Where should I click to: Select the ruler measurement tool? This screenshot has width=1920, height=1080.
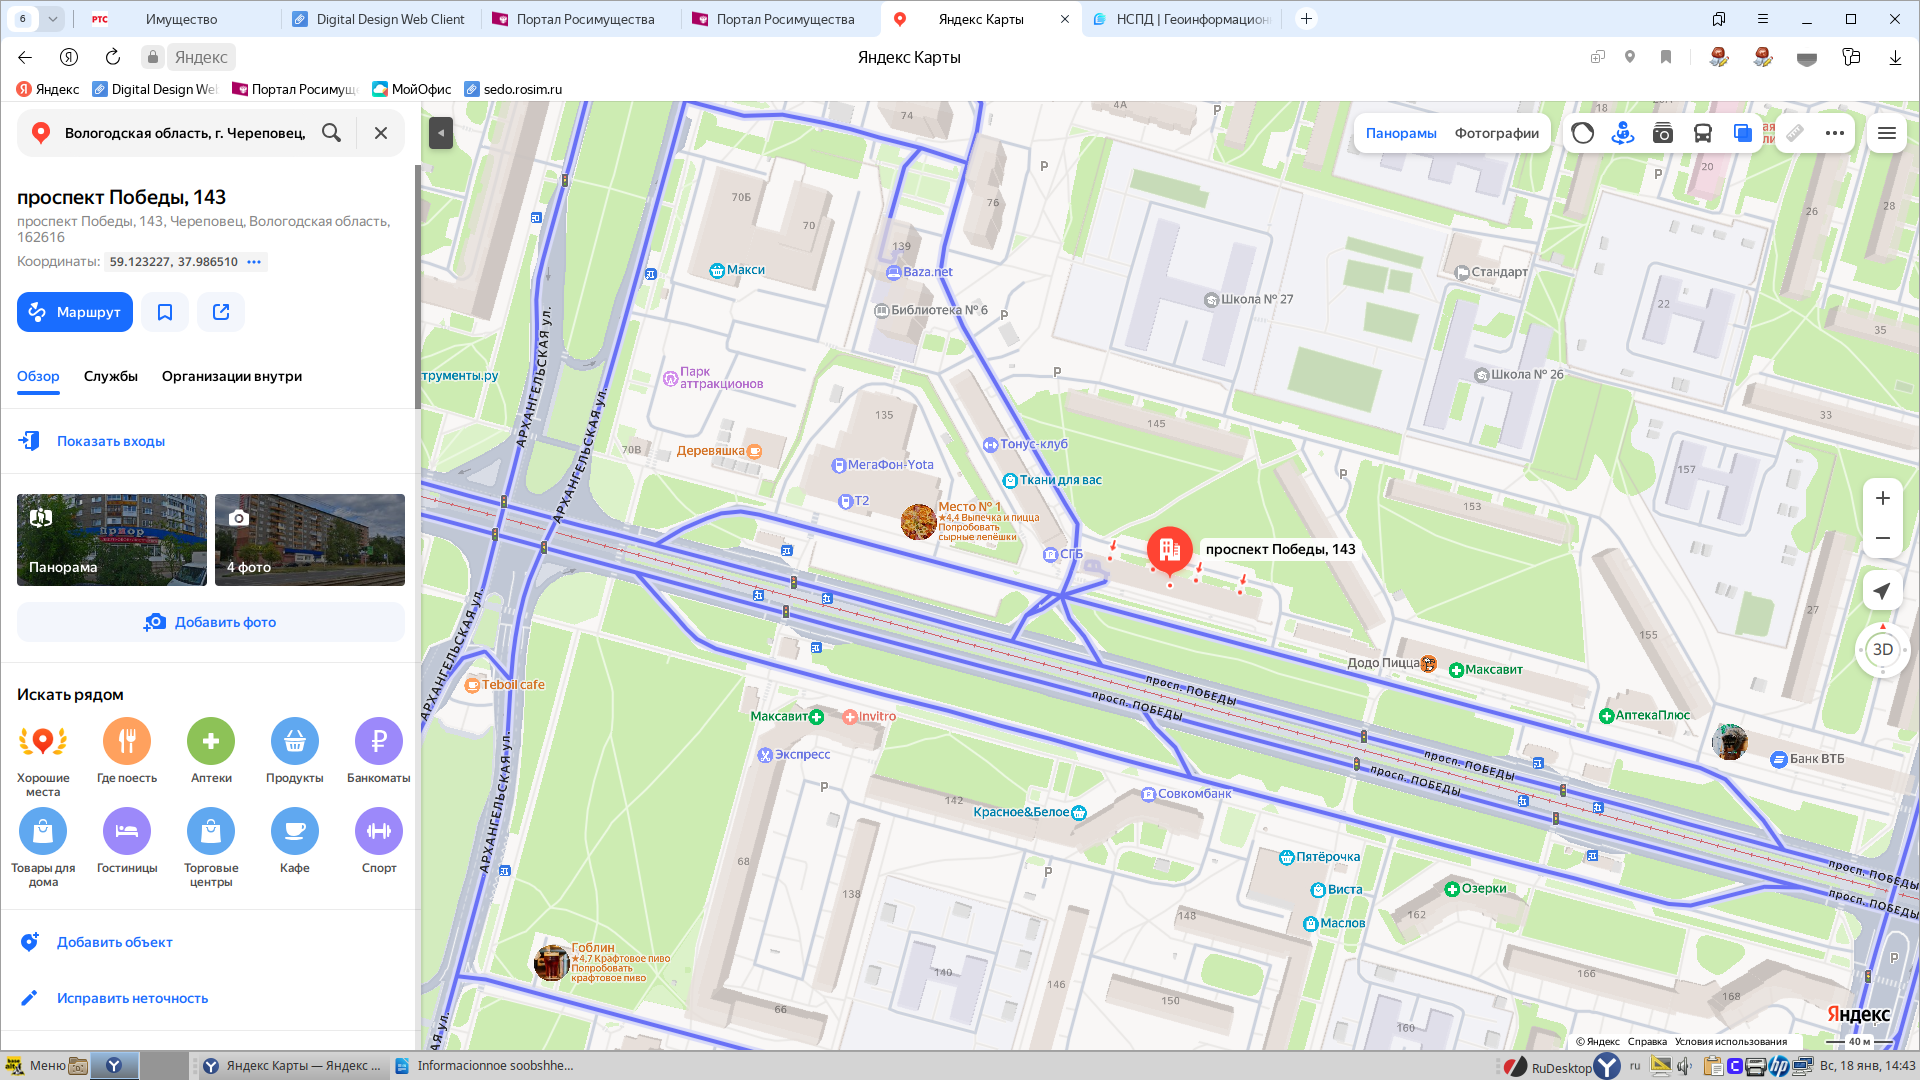[x=1795, y=133]
